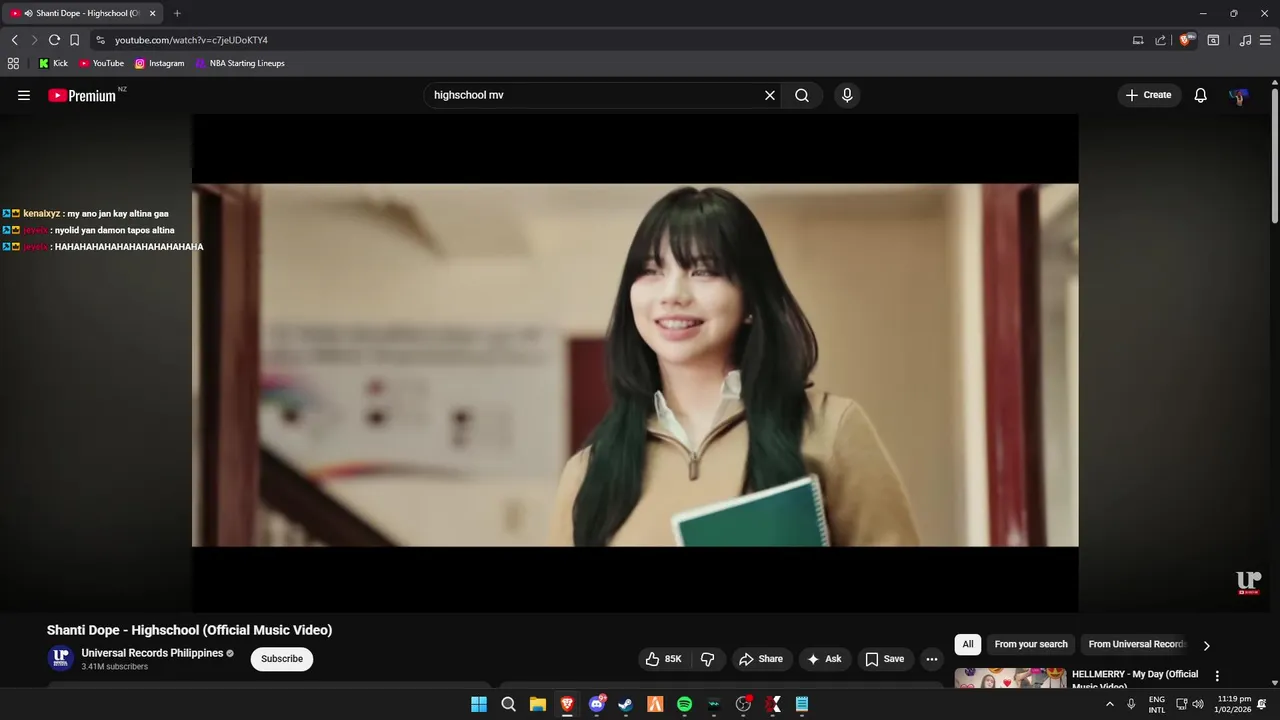Go back using the browser back arrow
Image resolution: width=1280 pixels, height=720 pixels.
click(14, 40)
